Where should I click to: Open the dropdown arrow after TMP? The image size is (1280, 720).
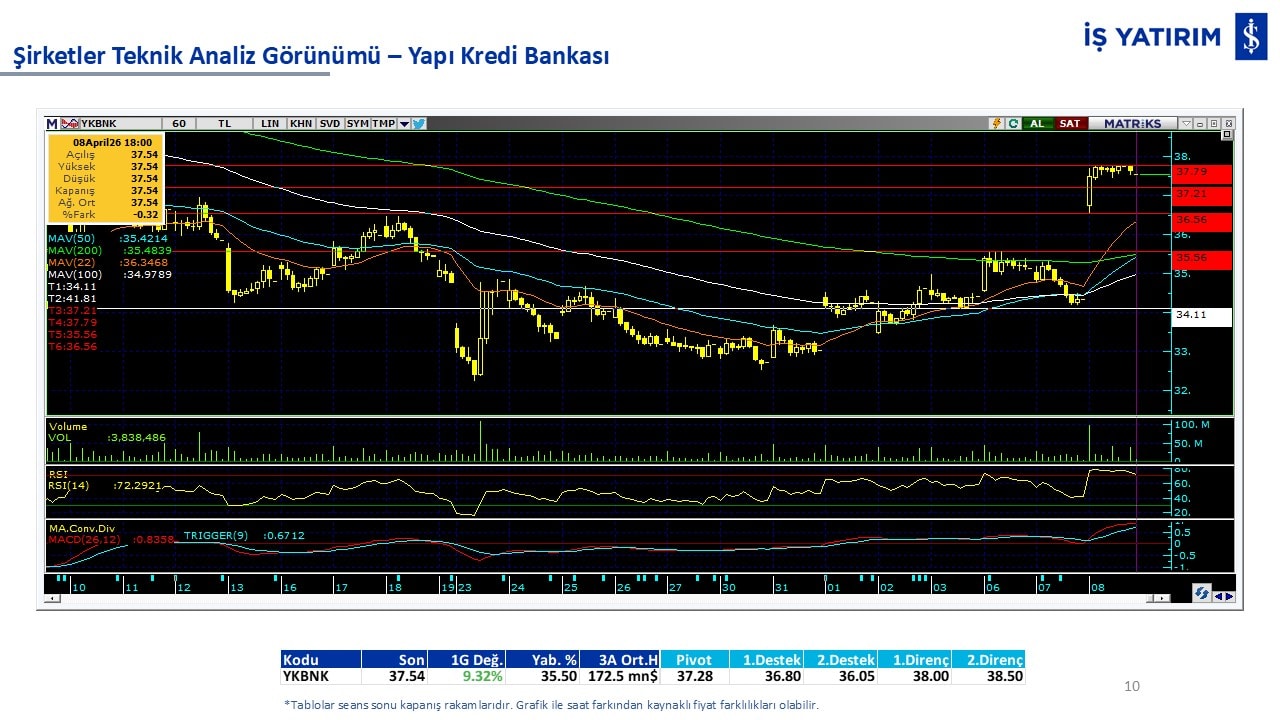(x=404, y=124)
